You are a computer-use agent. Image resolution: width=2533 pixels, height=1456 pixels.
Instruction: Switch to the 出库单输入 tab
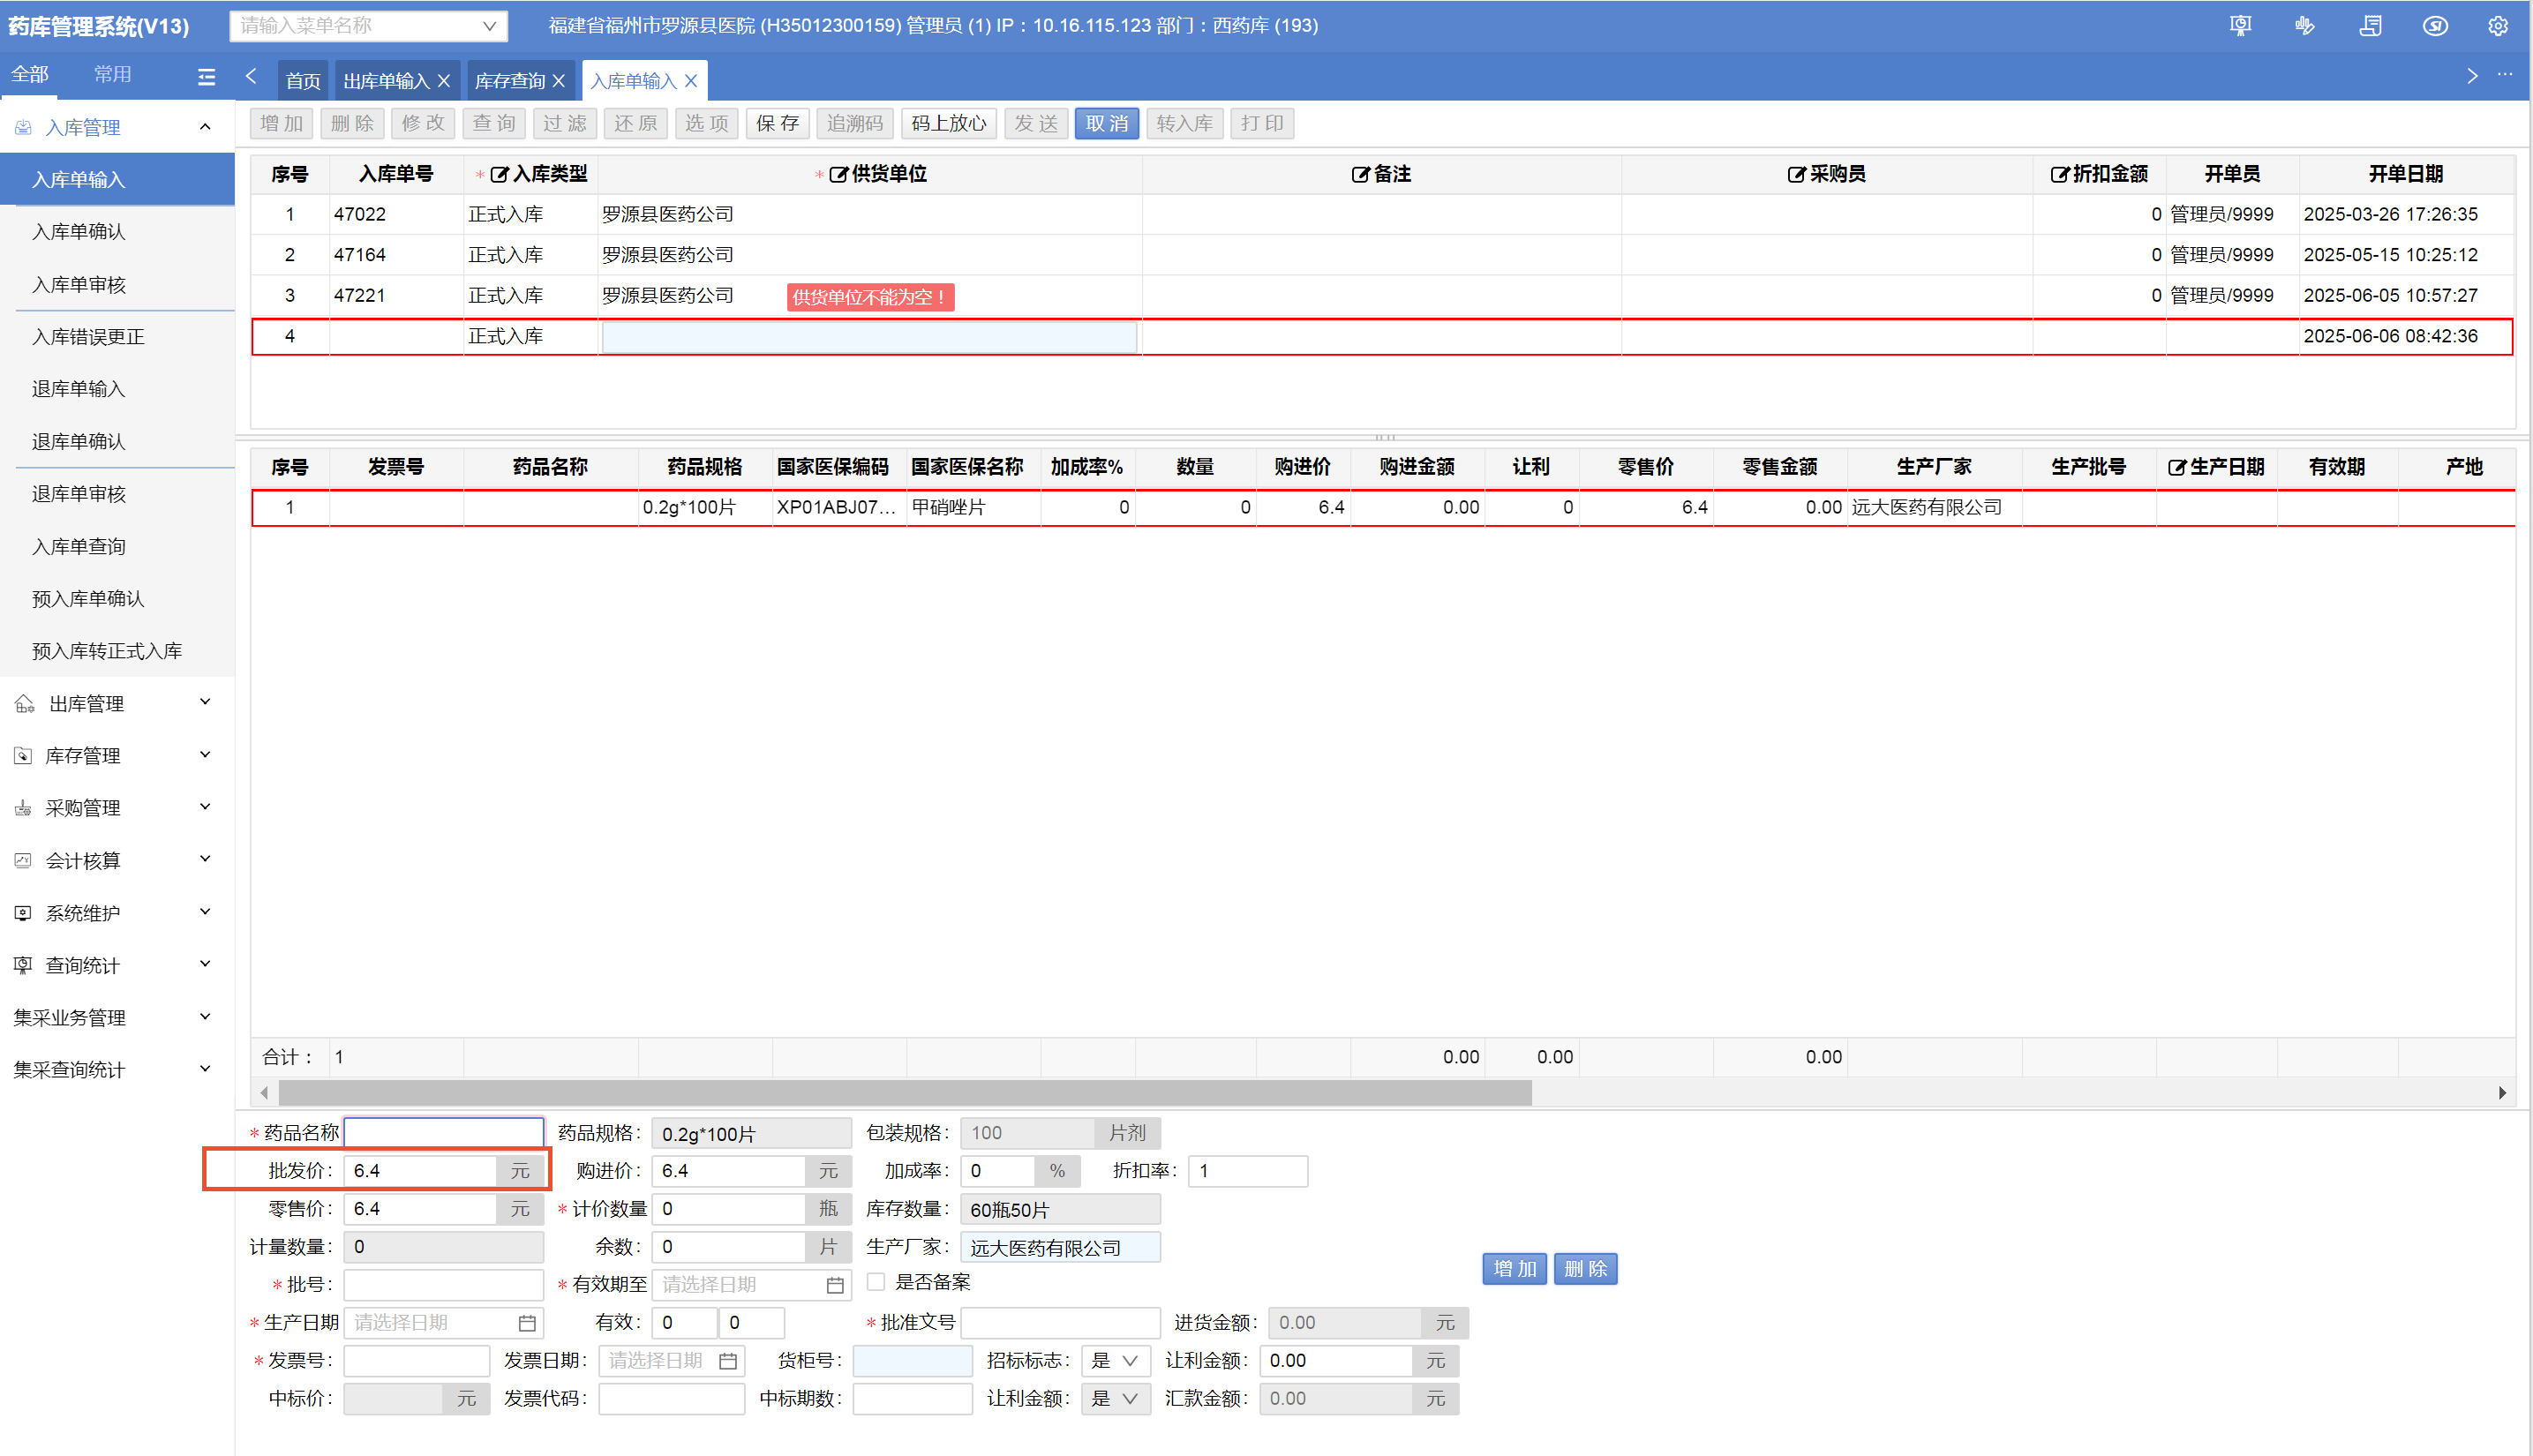point(385,81)
